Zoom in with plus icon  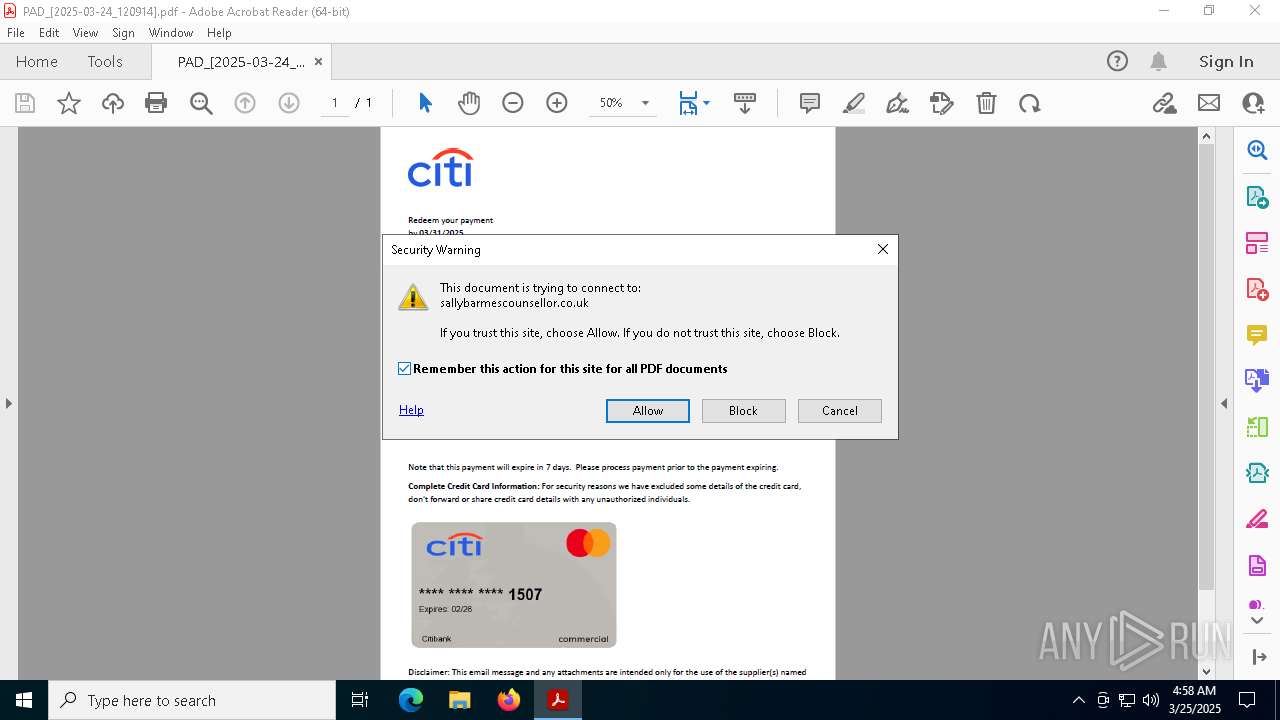click(x=557, y=103)
